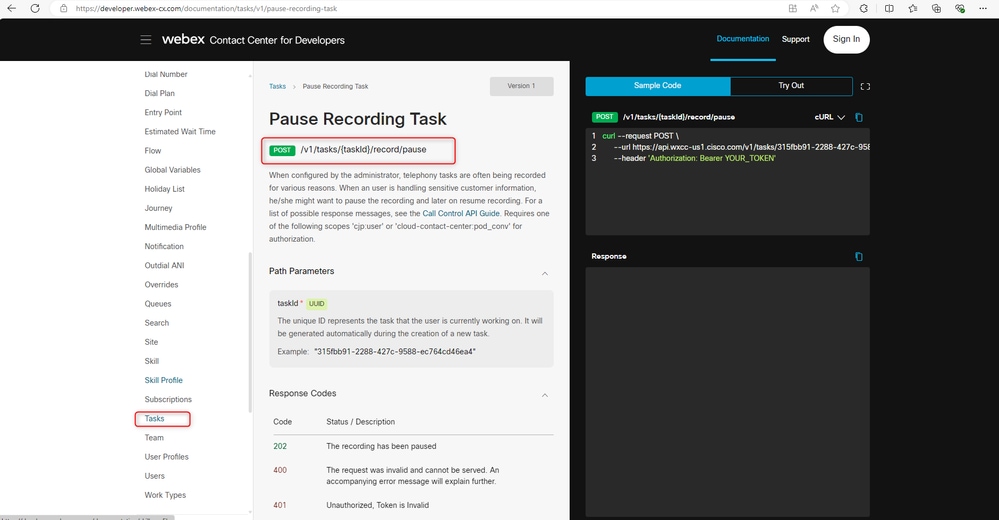The height and width of the screenshot is (520, 999).
Task: Switch to the Try Out tab
Action: tap(791, 85)
